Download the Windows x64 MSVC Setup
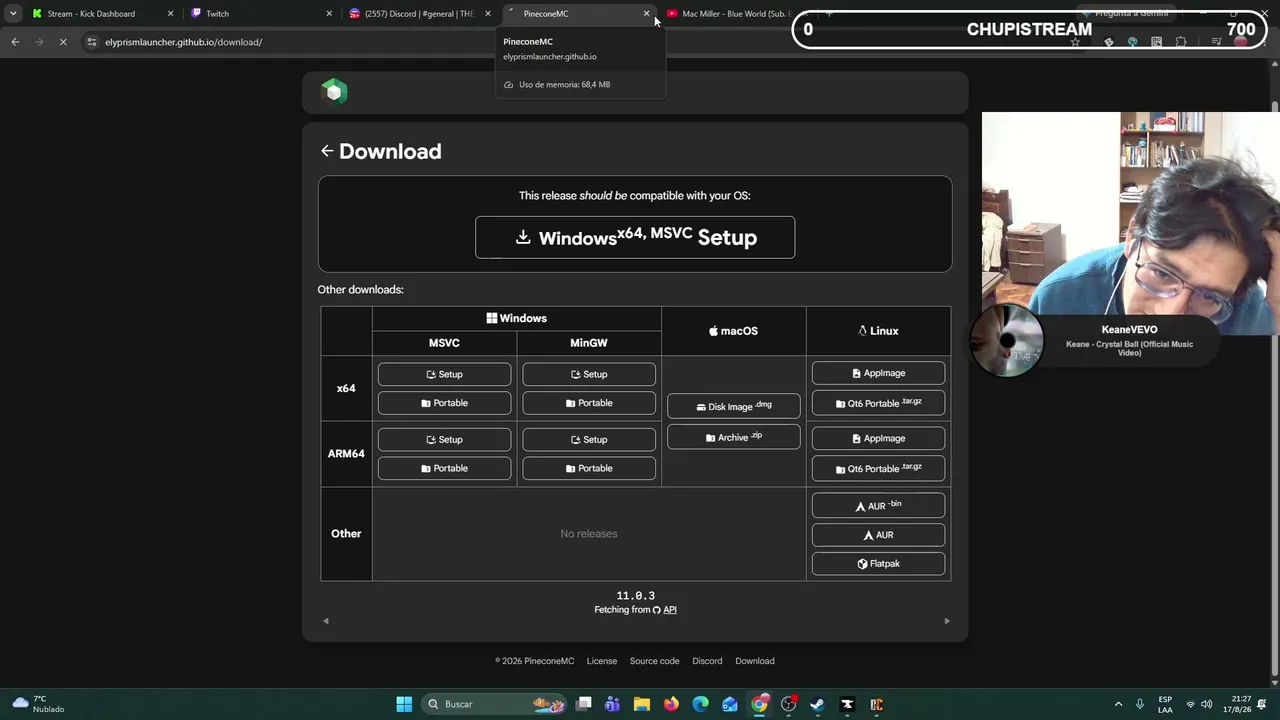 (635, 238)
